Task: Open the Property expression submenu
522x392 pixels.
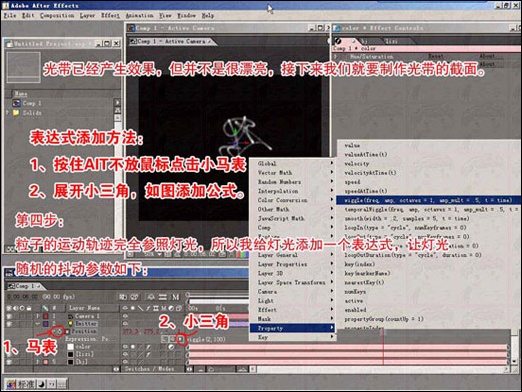Action: click(292, 328)
